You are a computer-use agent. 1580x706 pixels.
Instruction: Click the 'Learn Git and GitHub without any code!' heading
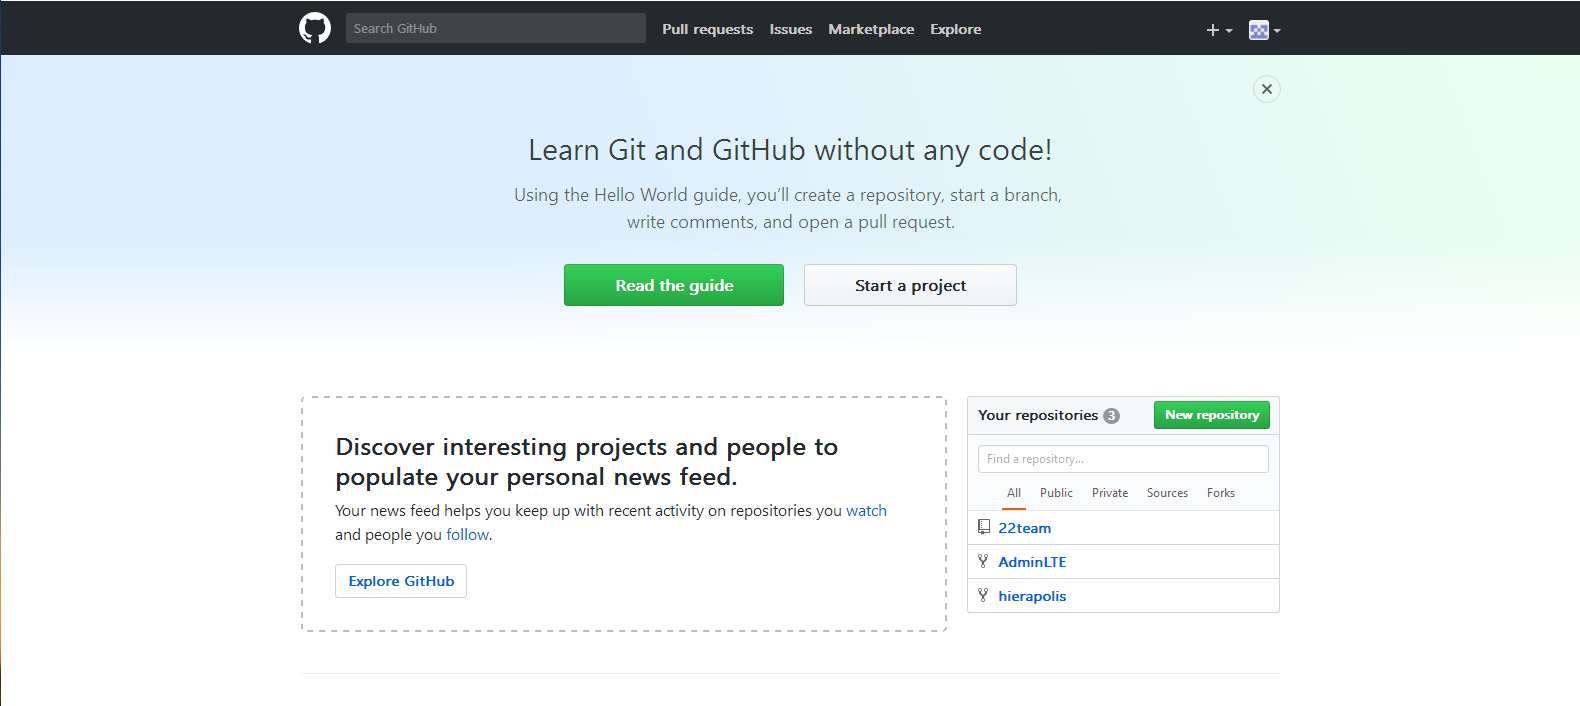point(790,150)
